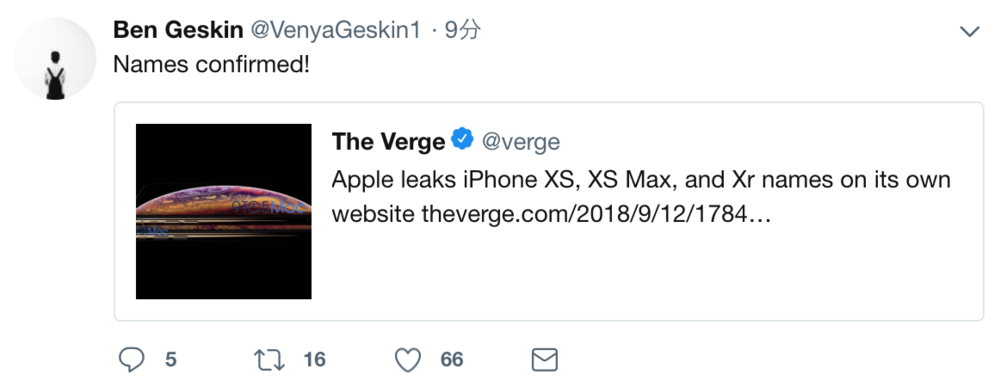Like the tweet with the heart icon
Screen dimensions: 1000x387
[x=408, y=360]
